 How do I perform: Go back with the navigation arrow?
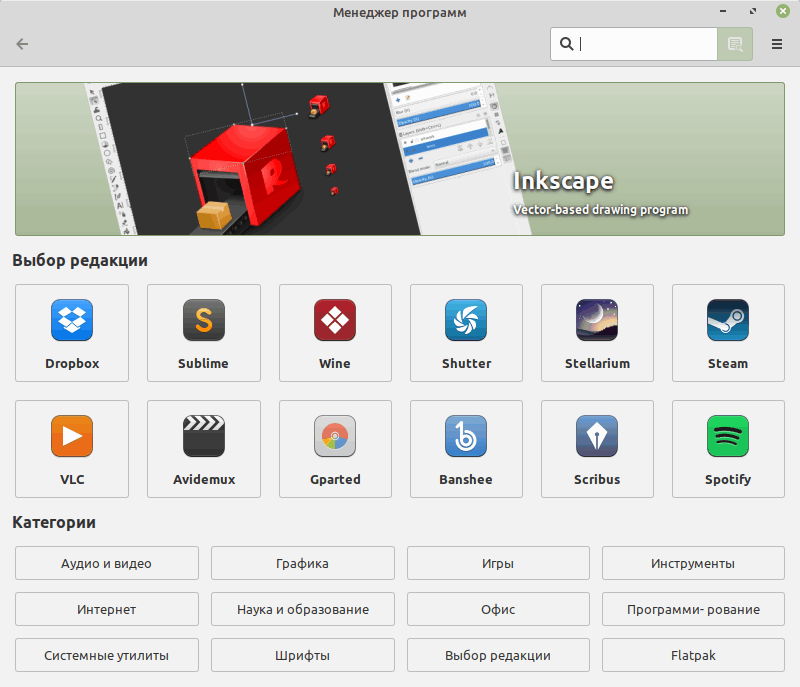pos(21,44)
